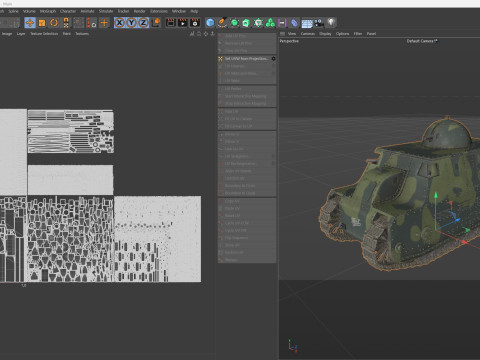This screenshot has width=480, height=360.
Task: Select the Move tool
Action: [30, 23]
